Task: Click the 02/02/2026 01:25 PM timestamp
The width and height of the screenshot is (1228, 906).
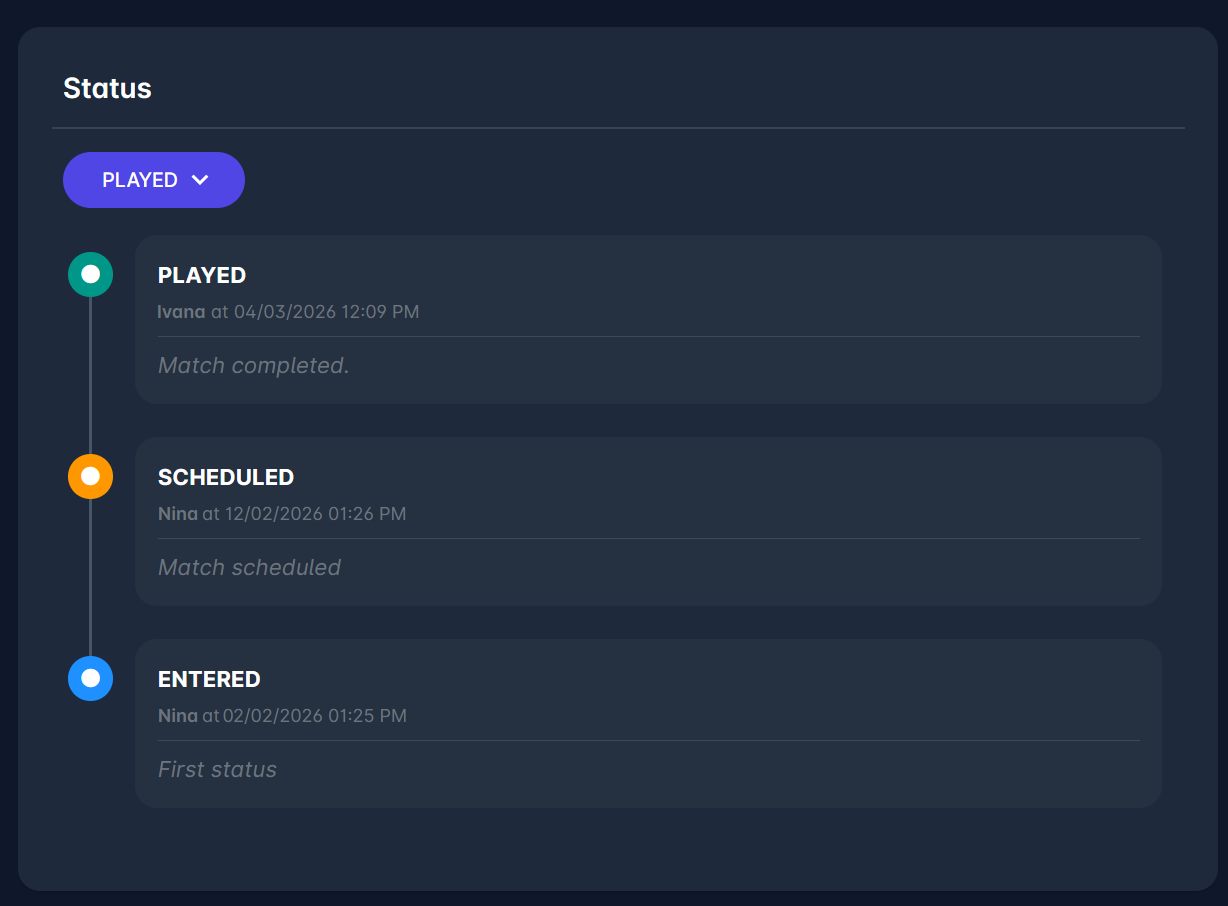Action: click(314, 716)
